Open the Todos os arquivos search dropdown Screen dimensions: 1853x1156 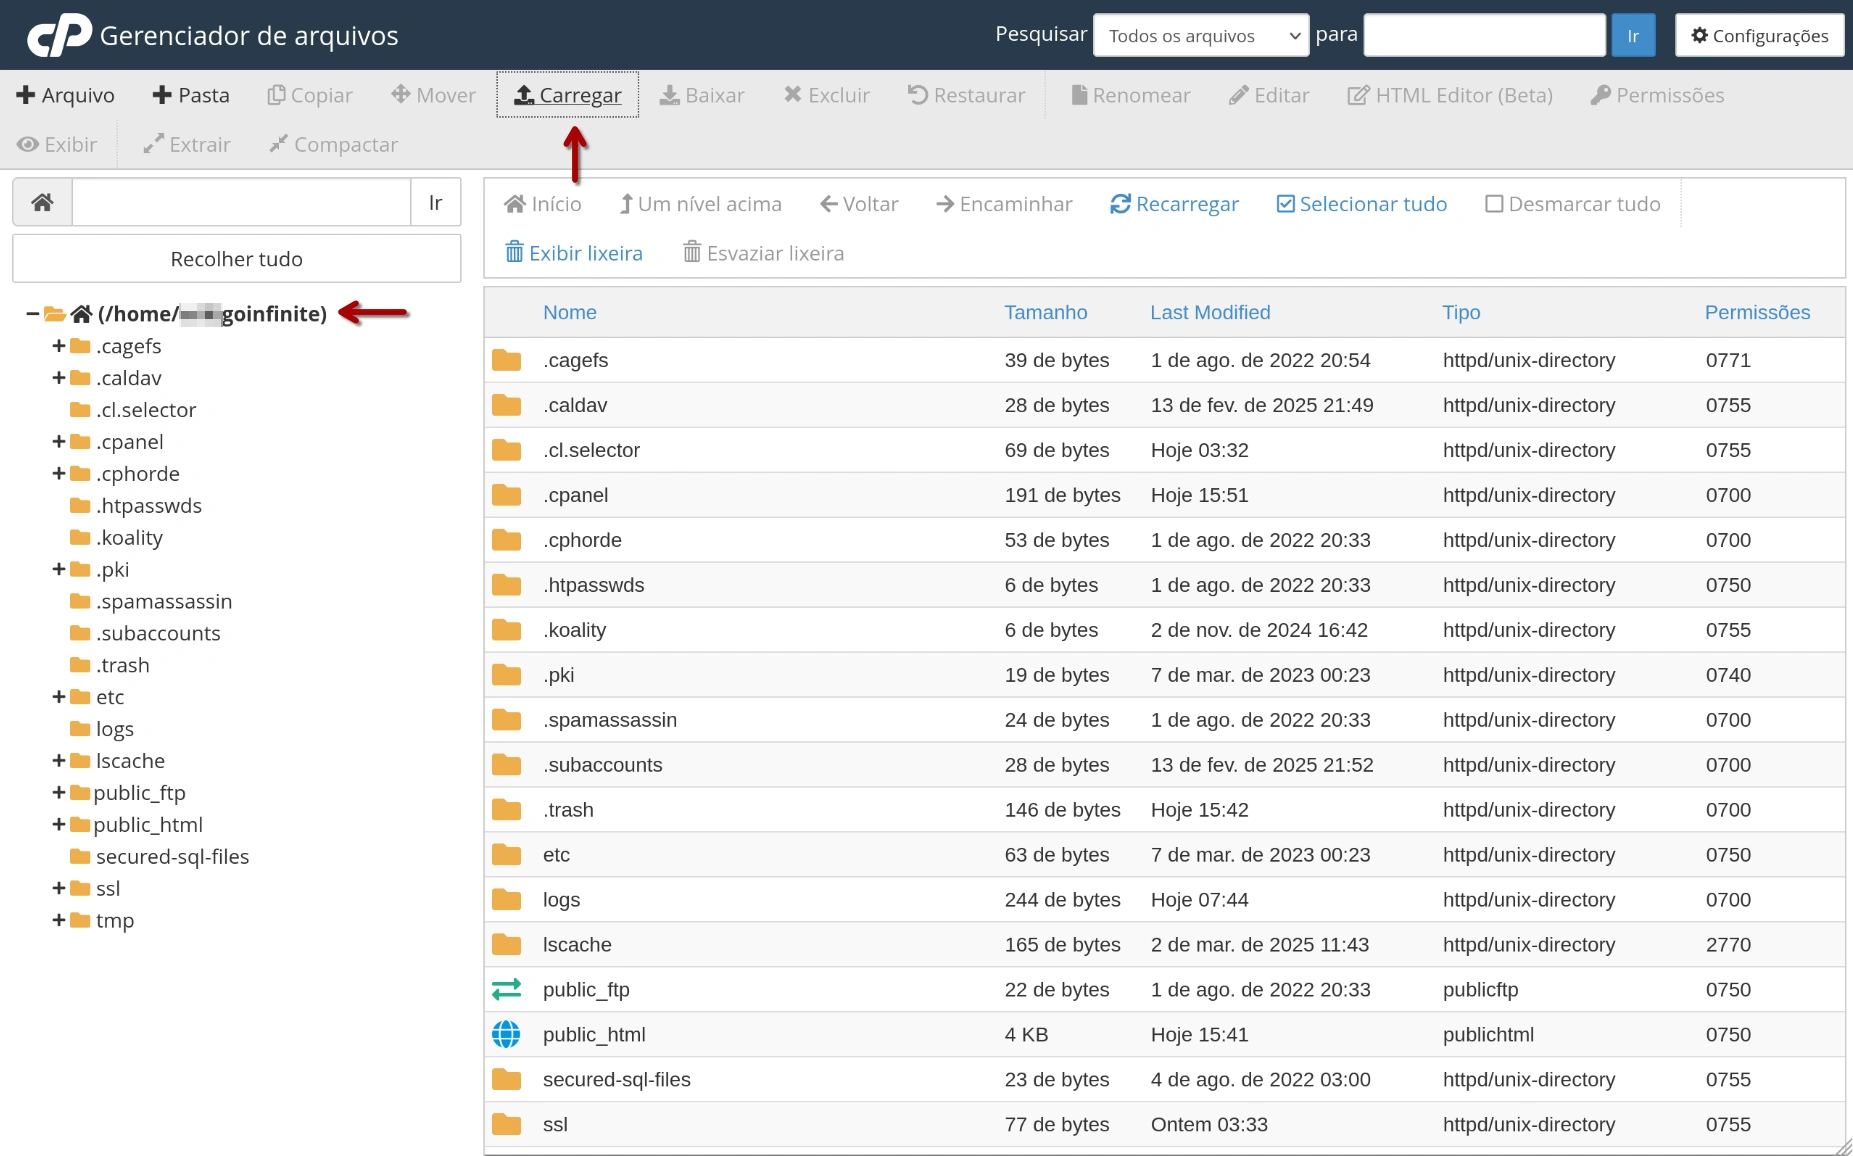(x=1200, y=34)
